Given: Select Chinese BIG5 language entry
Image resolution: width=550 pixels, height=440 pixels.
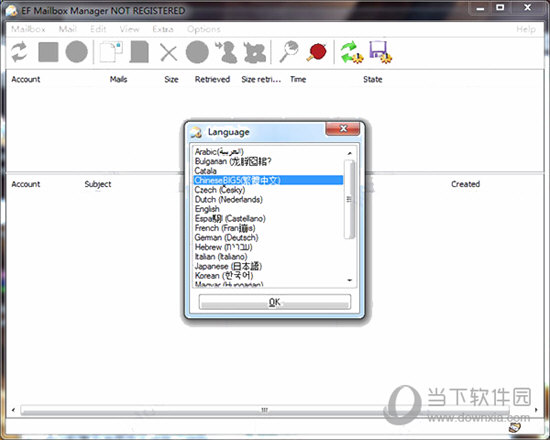Looking at the screenshot, I should (x=268, y=180).
